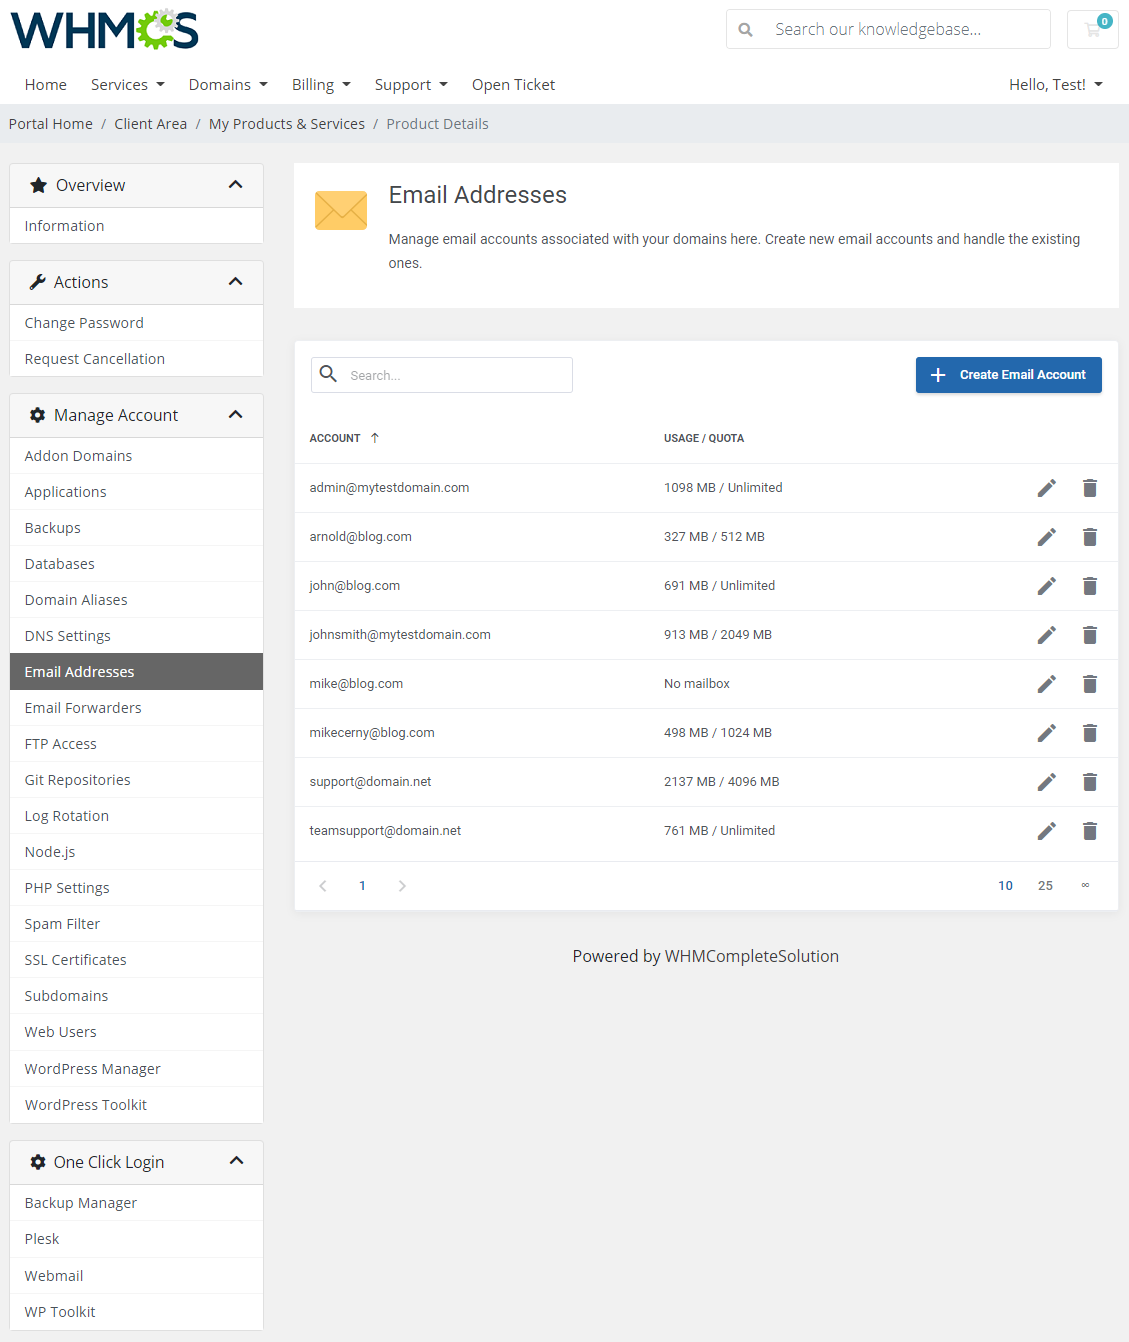The width and height of the screenshot is (1129, 1342).
Task: Follow the My Products & Services breadcrumb link
Action: click(286, 123)
